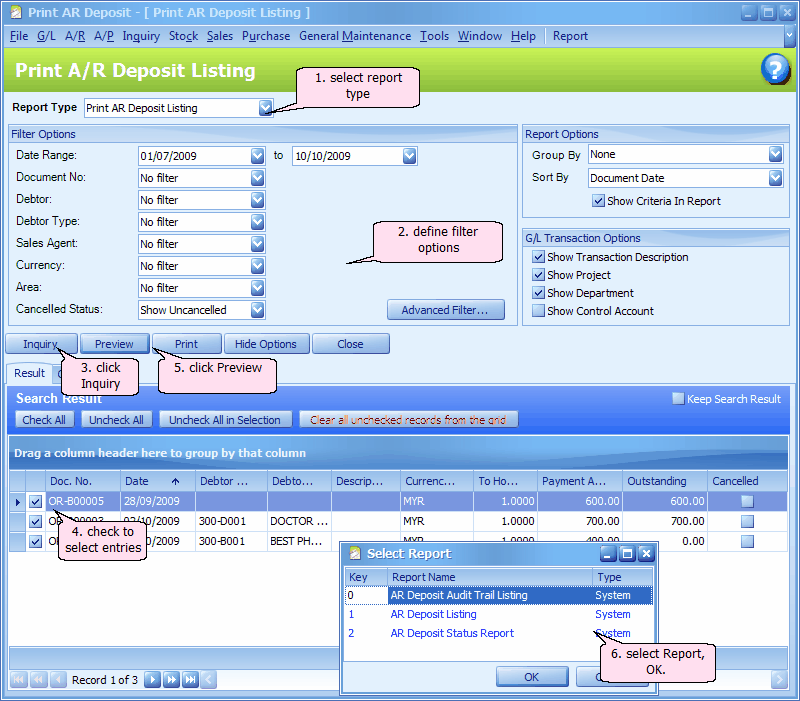This screenshot has width=800, height=701.
Task: Click the Inquiry button
Action: point(41,344)
